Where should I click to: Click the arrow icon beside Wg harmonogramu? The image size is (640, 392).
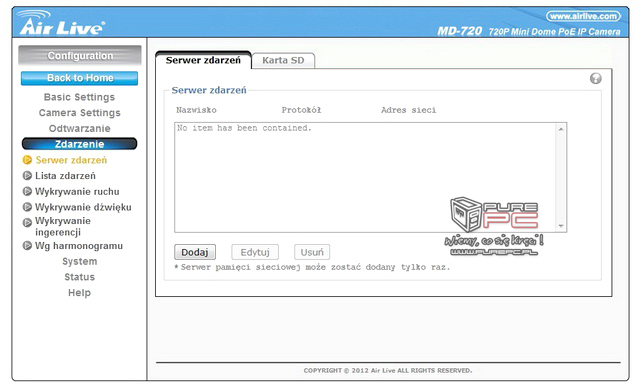pyautogui.click(x=27, y=246)
